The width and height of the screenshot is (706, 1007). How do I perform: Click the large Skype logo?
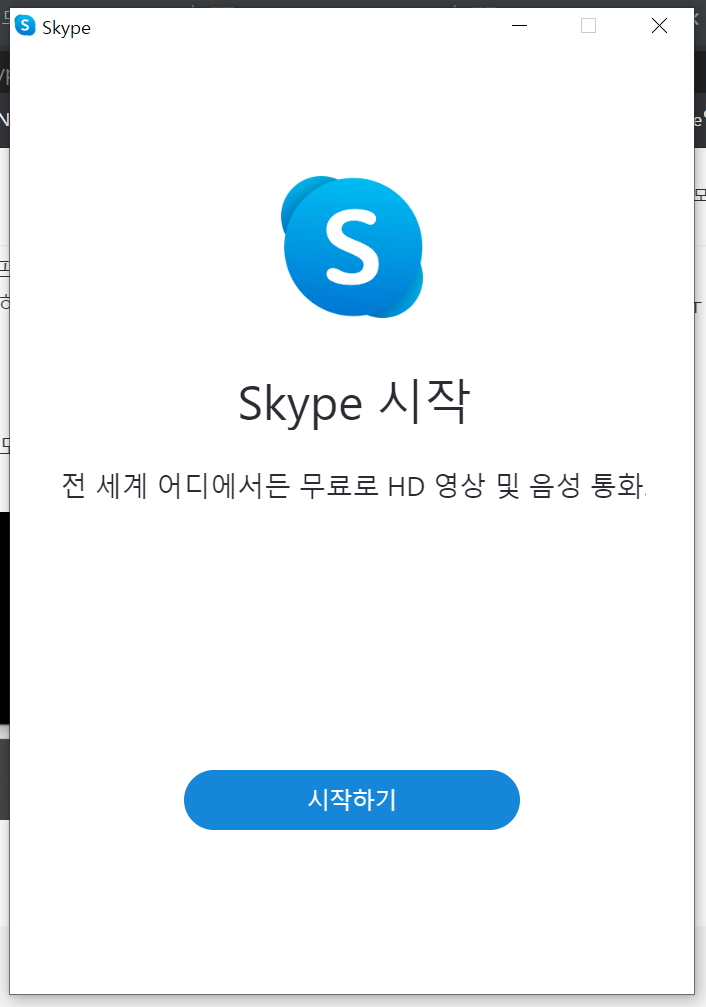352,247
